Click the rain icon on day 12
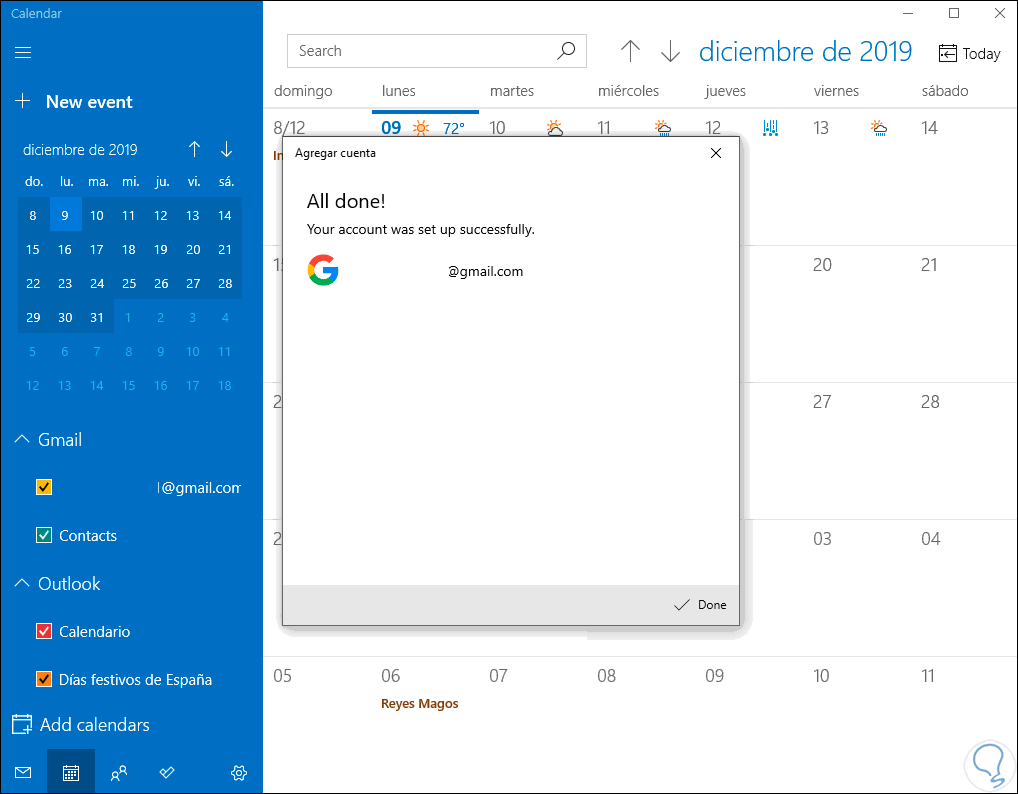The height and width of the screenshot is (794, 1018). click(x=771, y=128)
